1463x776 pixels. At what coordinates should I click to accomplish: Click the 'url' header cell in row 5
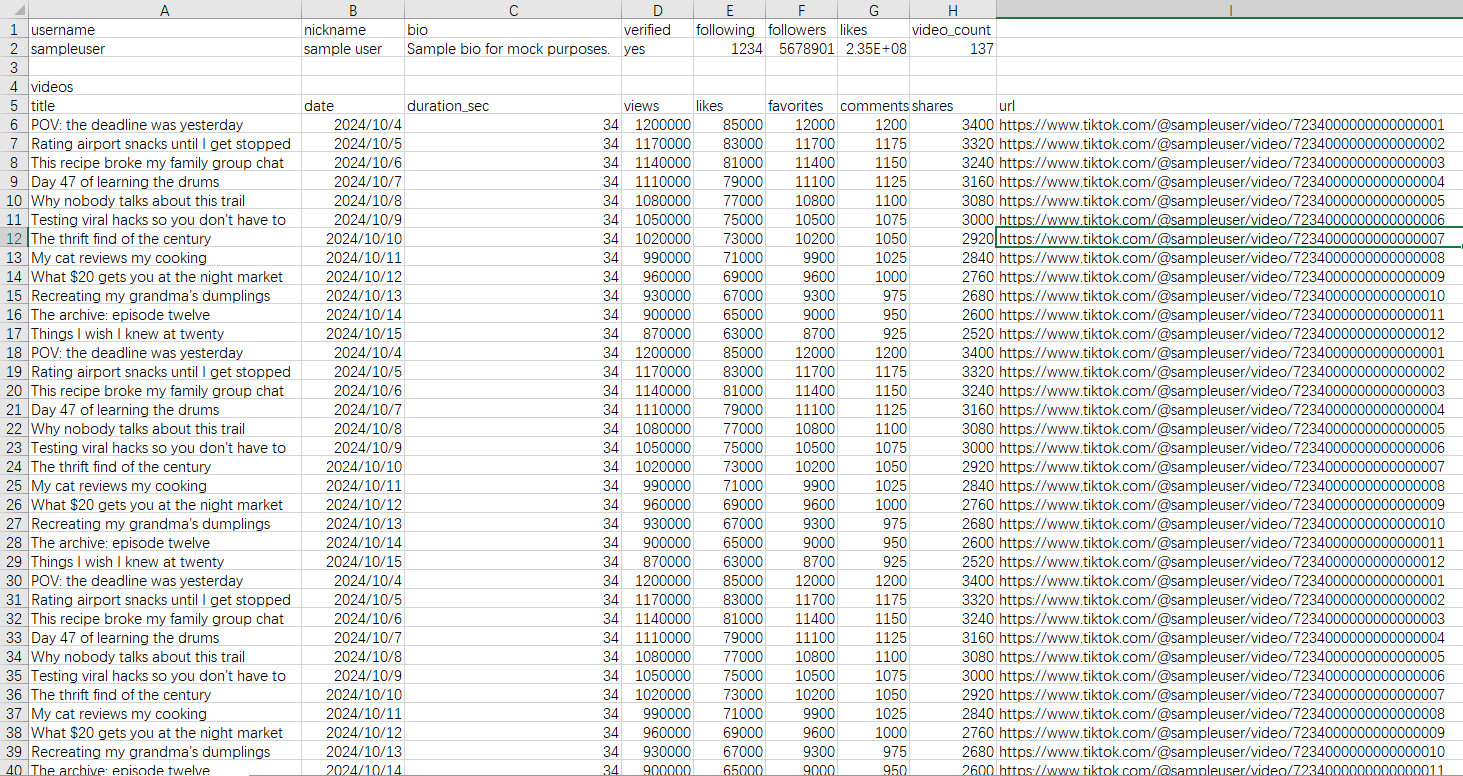click(x=1229, y=106)
